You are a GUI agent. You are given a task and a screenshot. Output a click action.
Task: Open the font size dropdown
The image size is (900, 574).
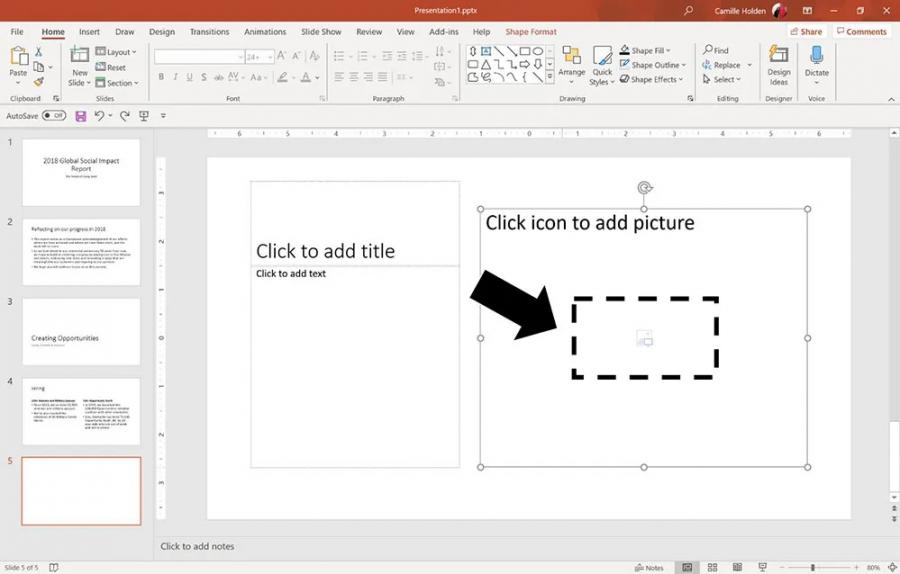270,56
